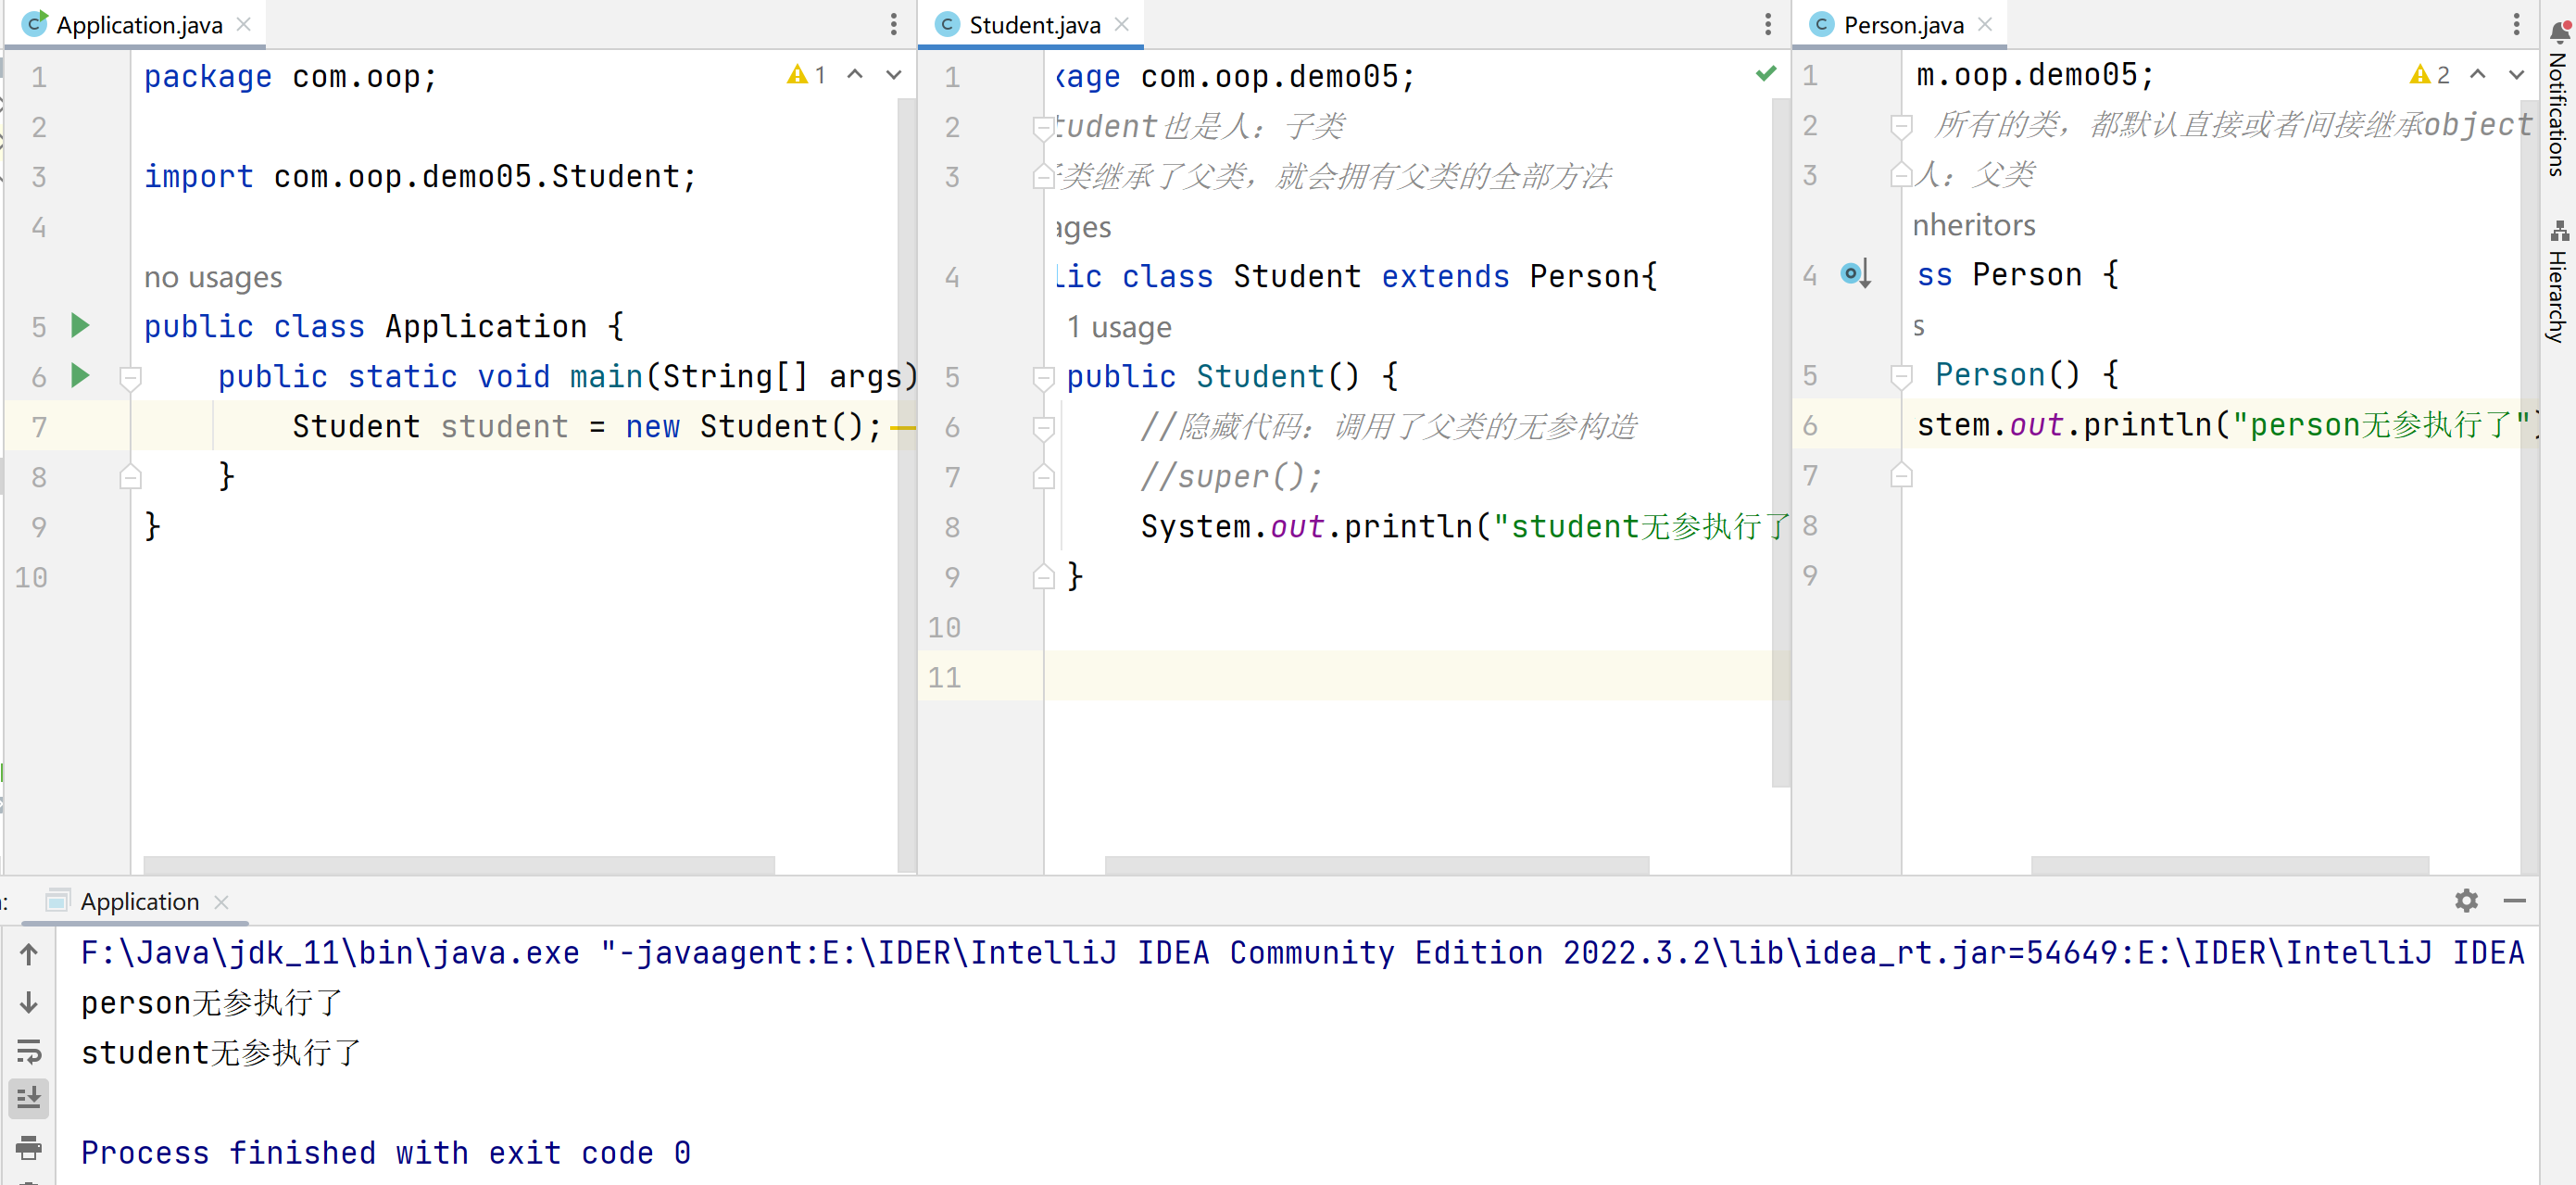Collapse the Person constructor fold marker

tap(1901, 376)
